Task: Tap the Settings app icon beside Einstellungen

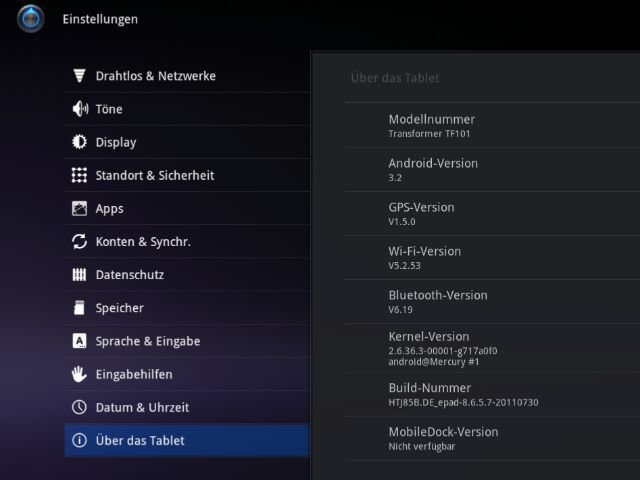Action: [x=31, y=19]
